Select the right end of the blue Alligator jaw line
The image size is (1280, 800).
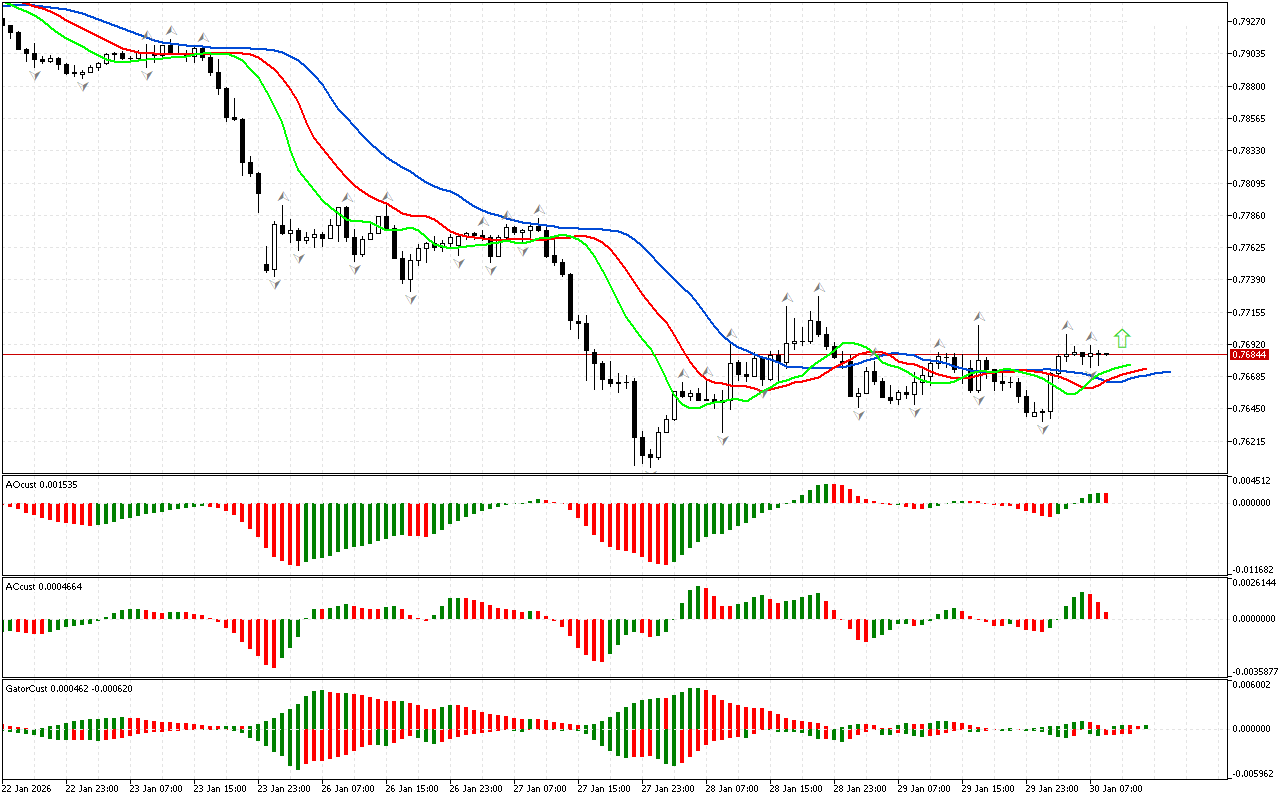coord(1168,372)
